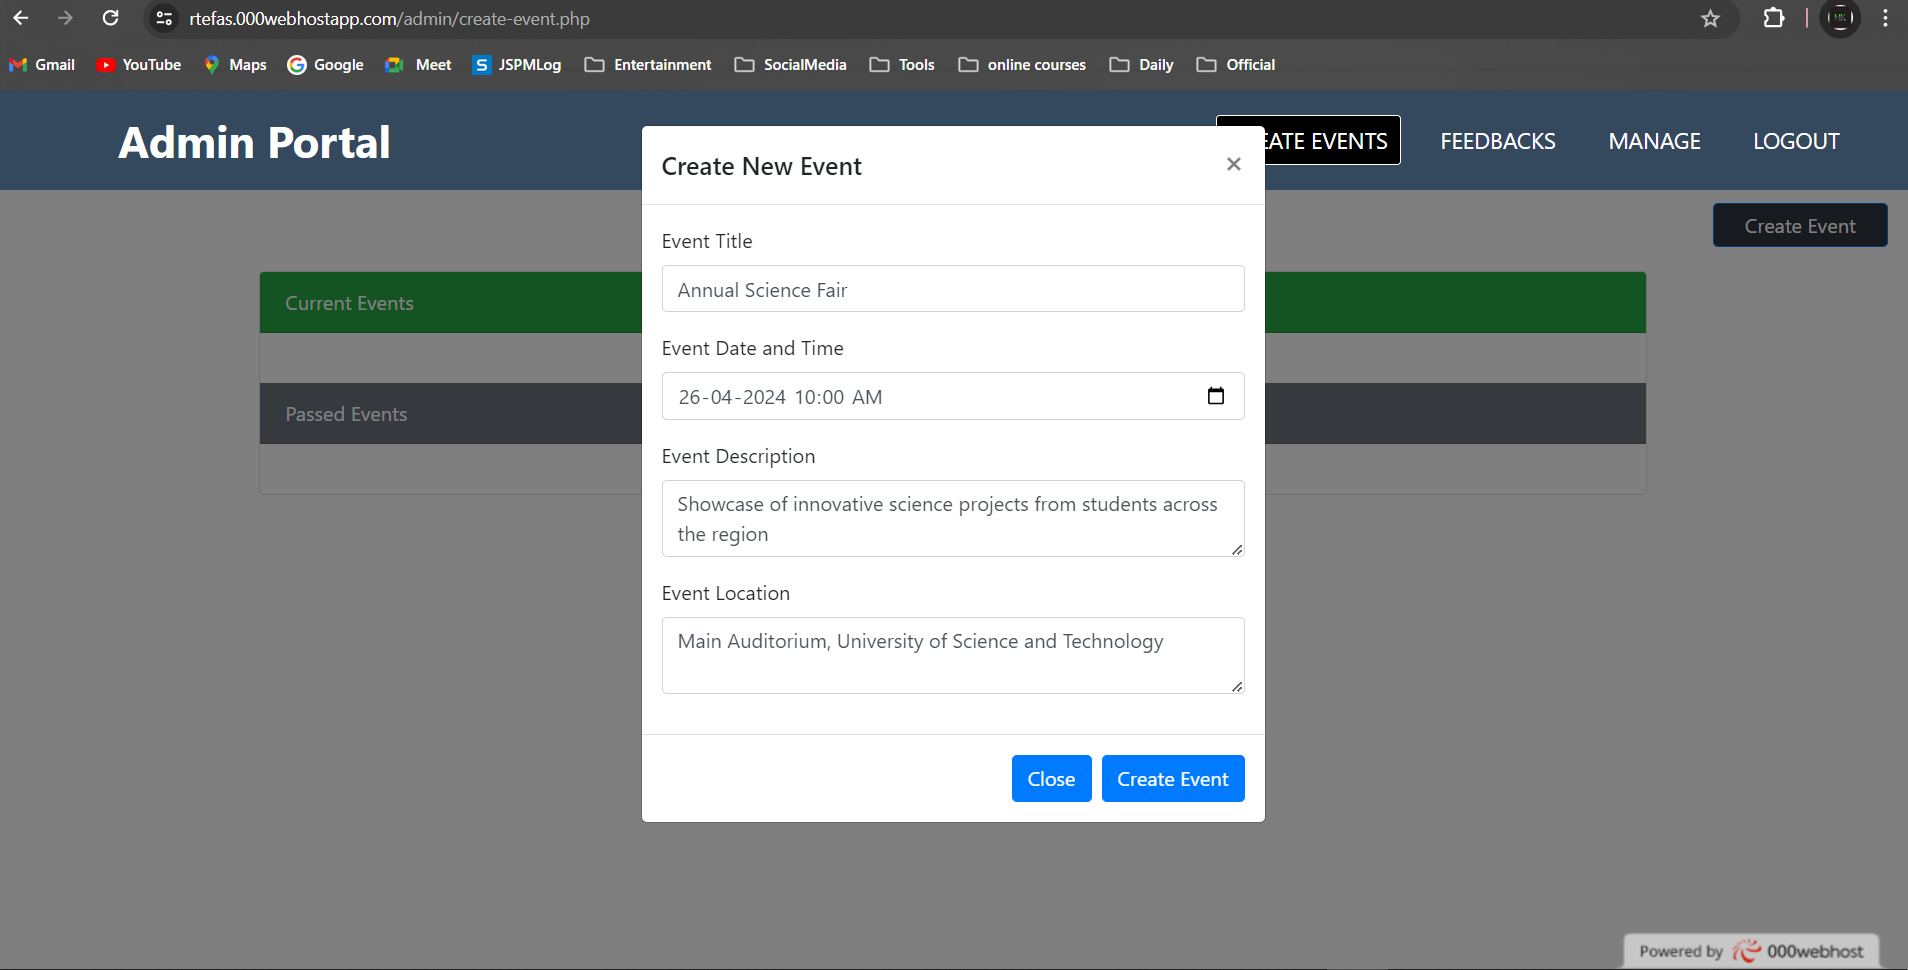
Task: Open the Chrome profile avatar
Action: (1840, 18)
